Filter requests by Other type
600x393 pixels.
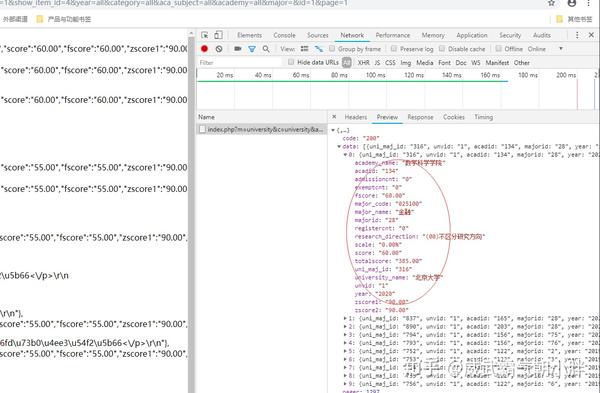[522, 62]
